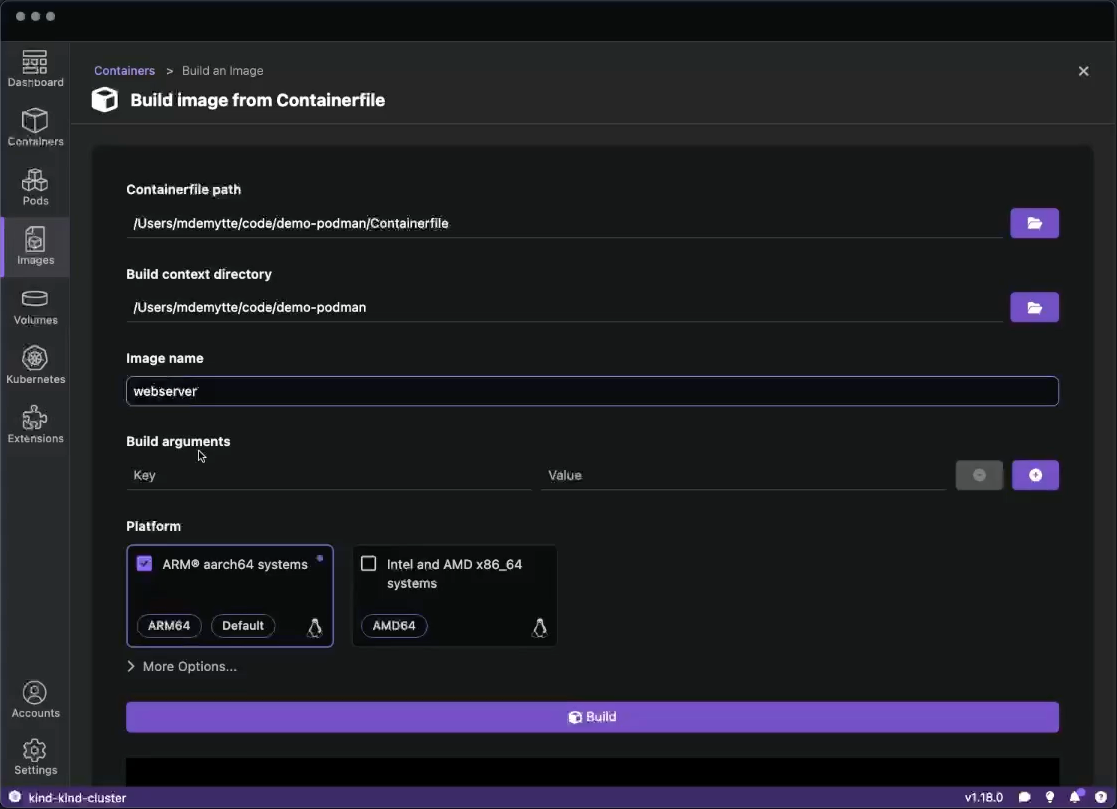
Task: Open the Dashboard from the sidebar
Action: click(x=35, y=68)
